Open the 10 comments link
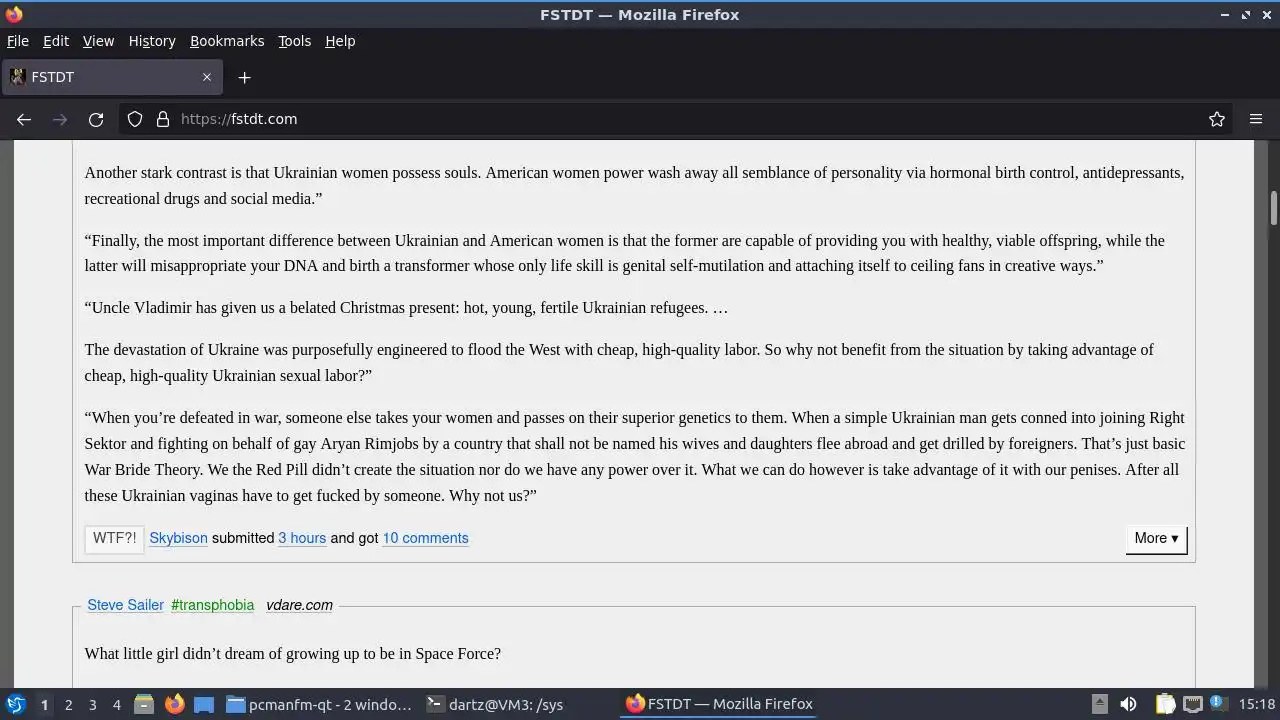The image size is (1280, 720). [425, 538]
